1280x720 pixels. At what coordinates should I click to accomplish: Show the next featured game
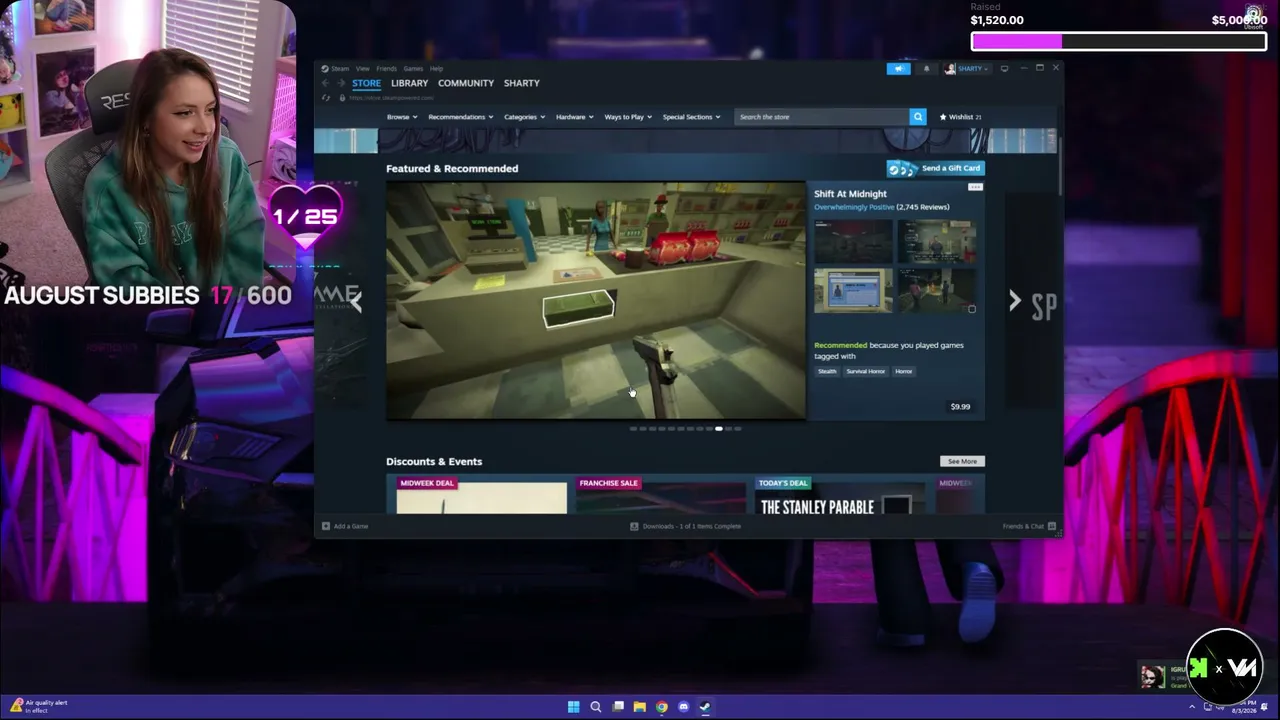tap(1014, 301)
